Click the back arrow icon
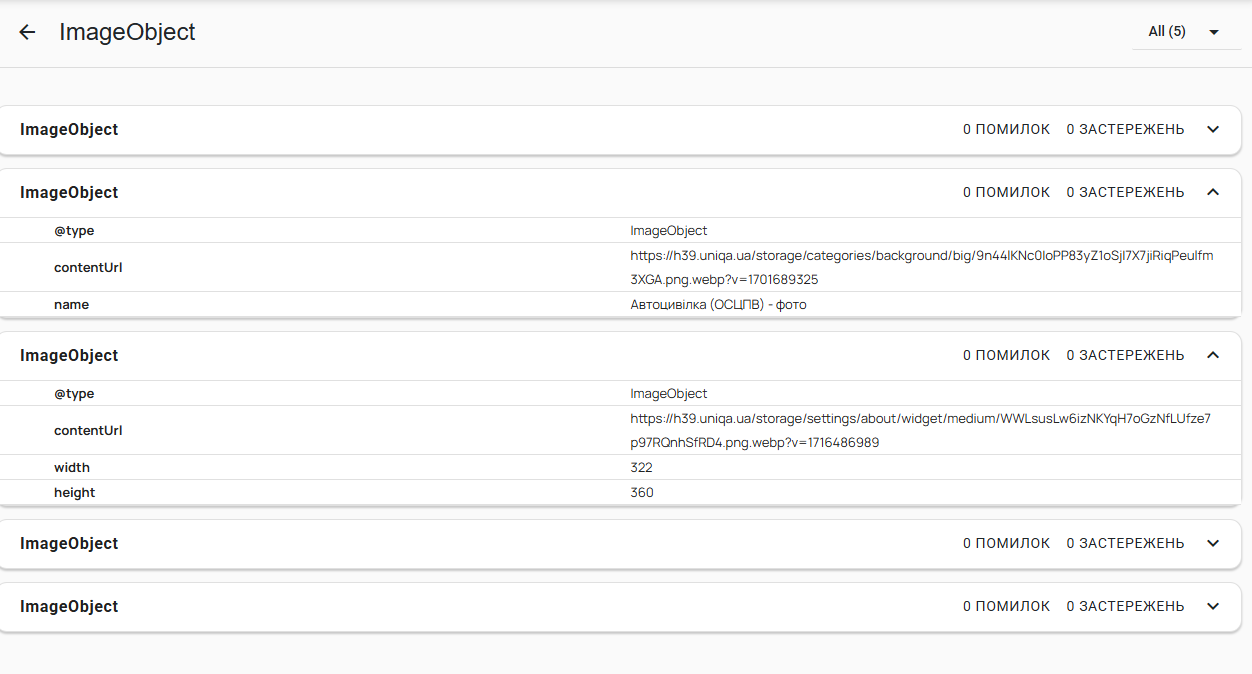Image resolution: width=1252 pixels, height=674 pixels. [x=27, y=32]
